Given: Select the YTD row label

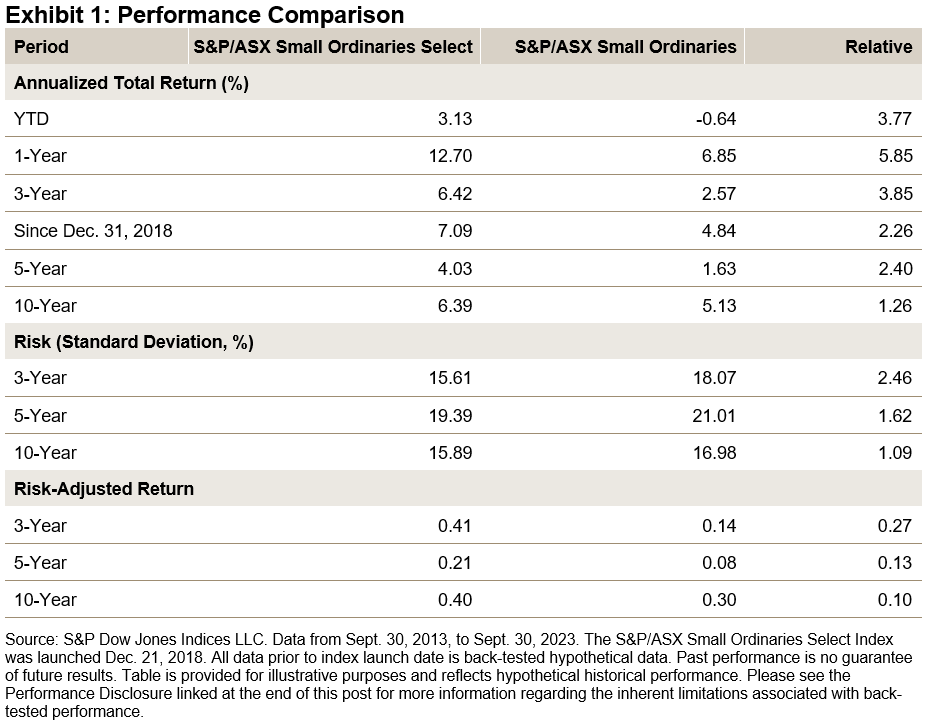Looking at the screenshot, I should pos(32,120).
